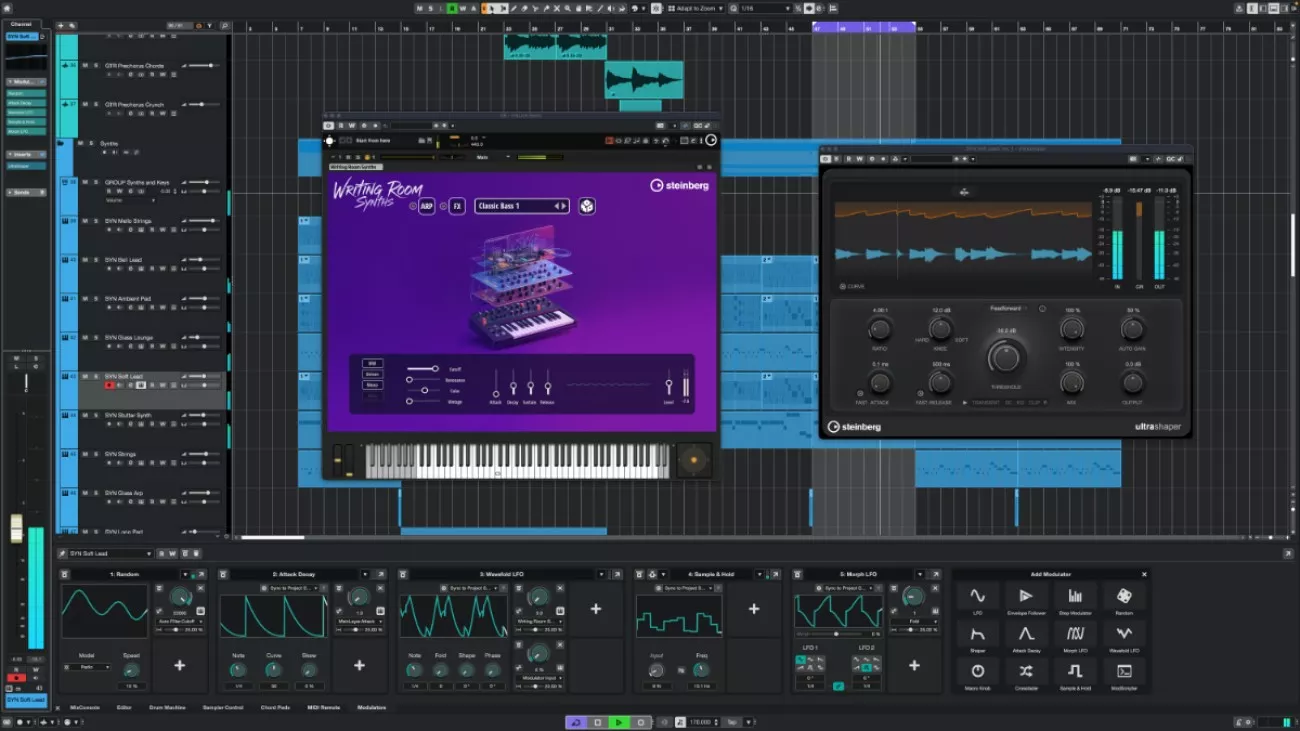This screenshot has width=1300, height=731.
Task: Add a ModScripter modulator
Action: click(x=1124, y=672)
